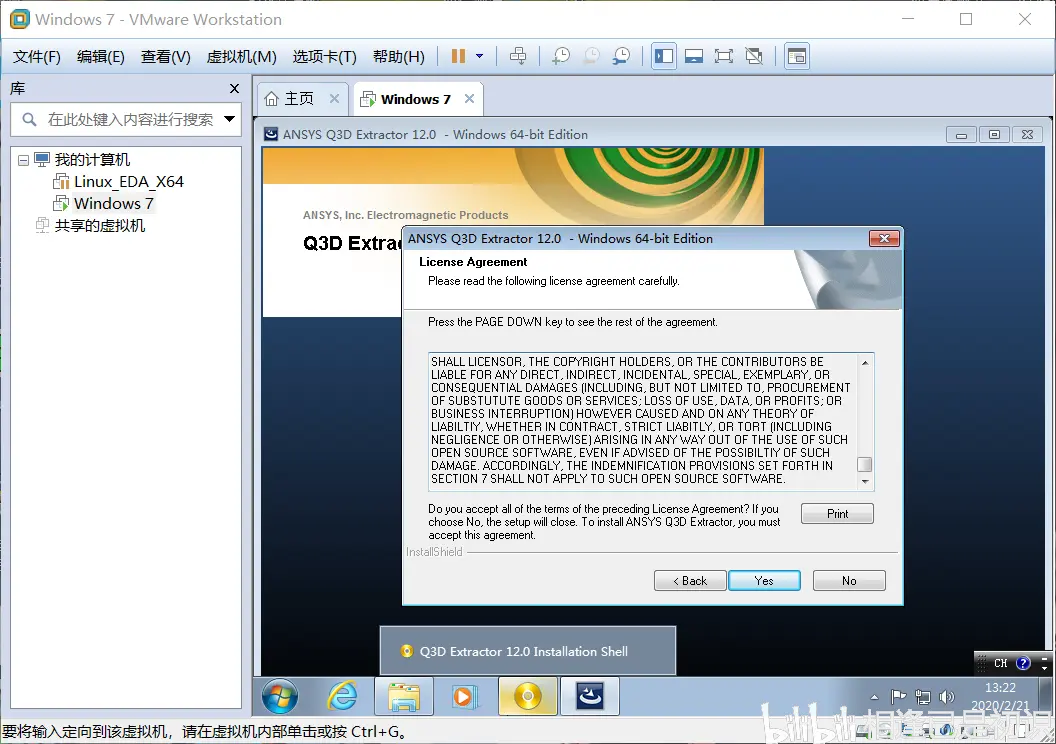Click the network tray icon
The height and width of the screenshot is (744, 1056).
pyautogui.click(x=923, y=697)
